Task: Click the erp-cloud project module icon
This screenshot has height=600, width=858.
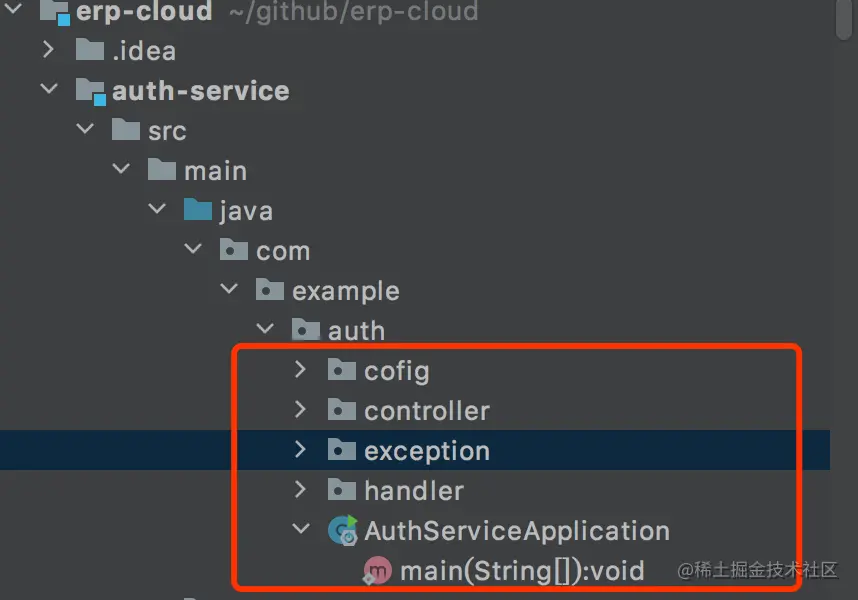Action: coord(55,12)
